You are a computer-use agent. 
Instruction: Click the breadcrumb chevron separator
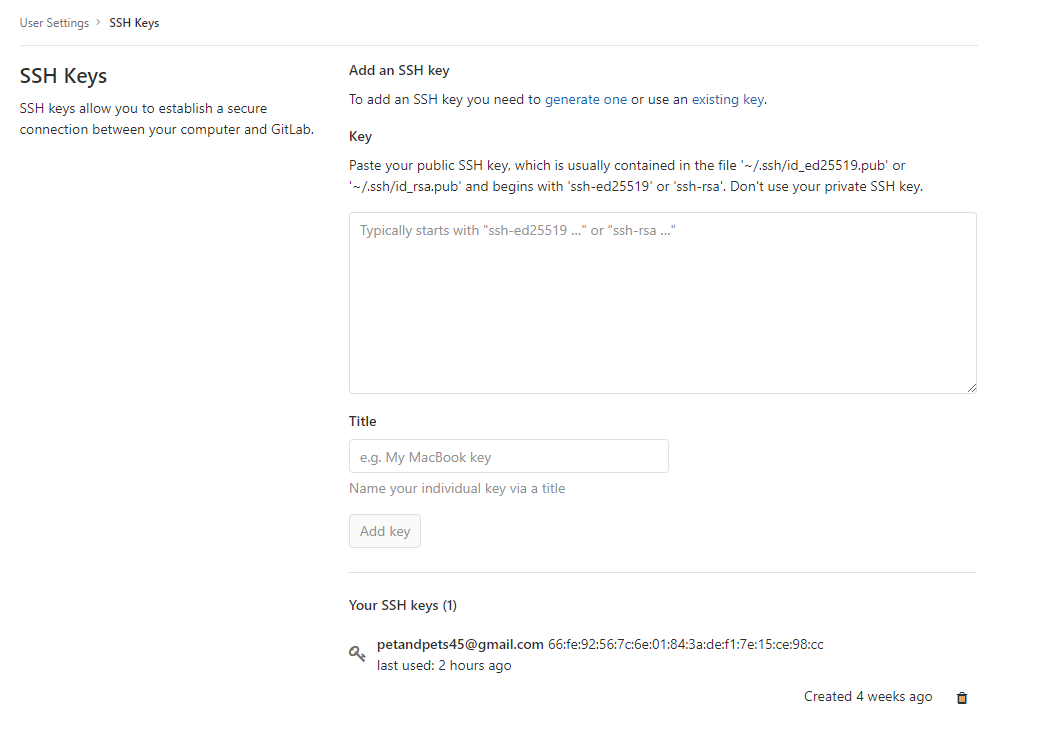[x=99, y=23]
